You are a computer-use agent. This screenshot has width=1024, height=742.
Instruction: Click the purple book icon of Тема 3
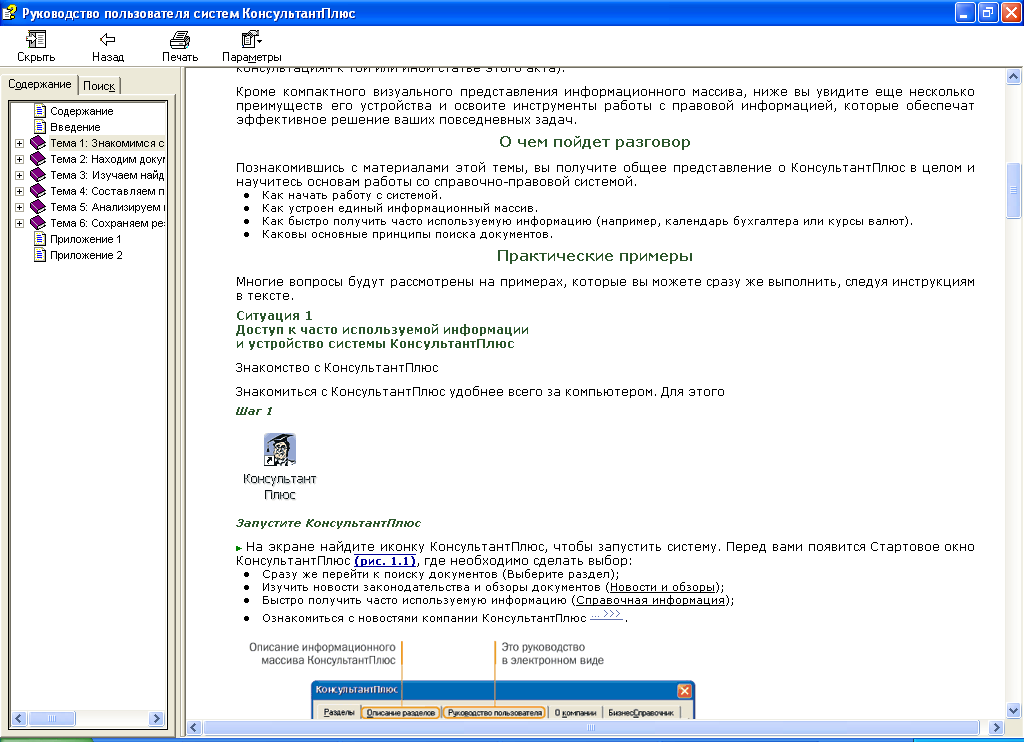point(38,174)
